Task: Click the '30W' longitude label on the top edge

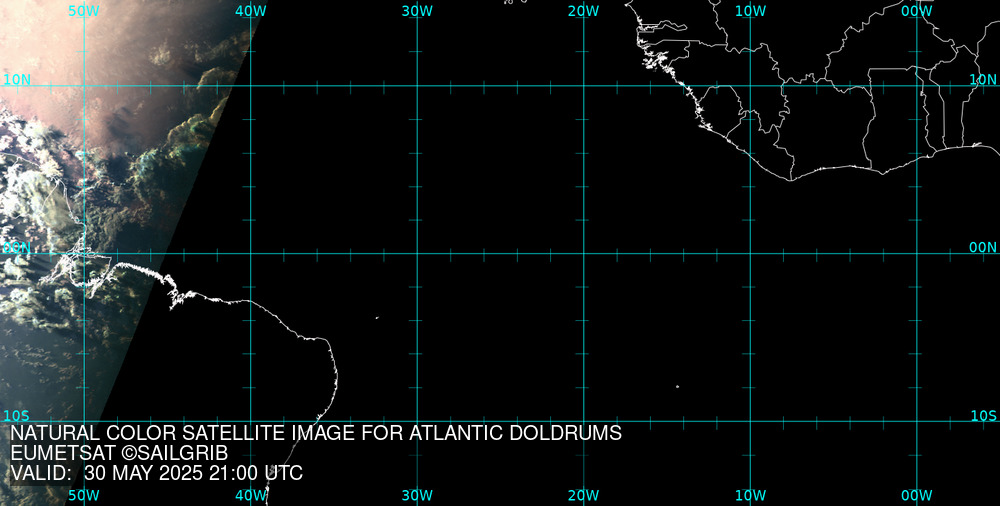Action: [417, 11]
